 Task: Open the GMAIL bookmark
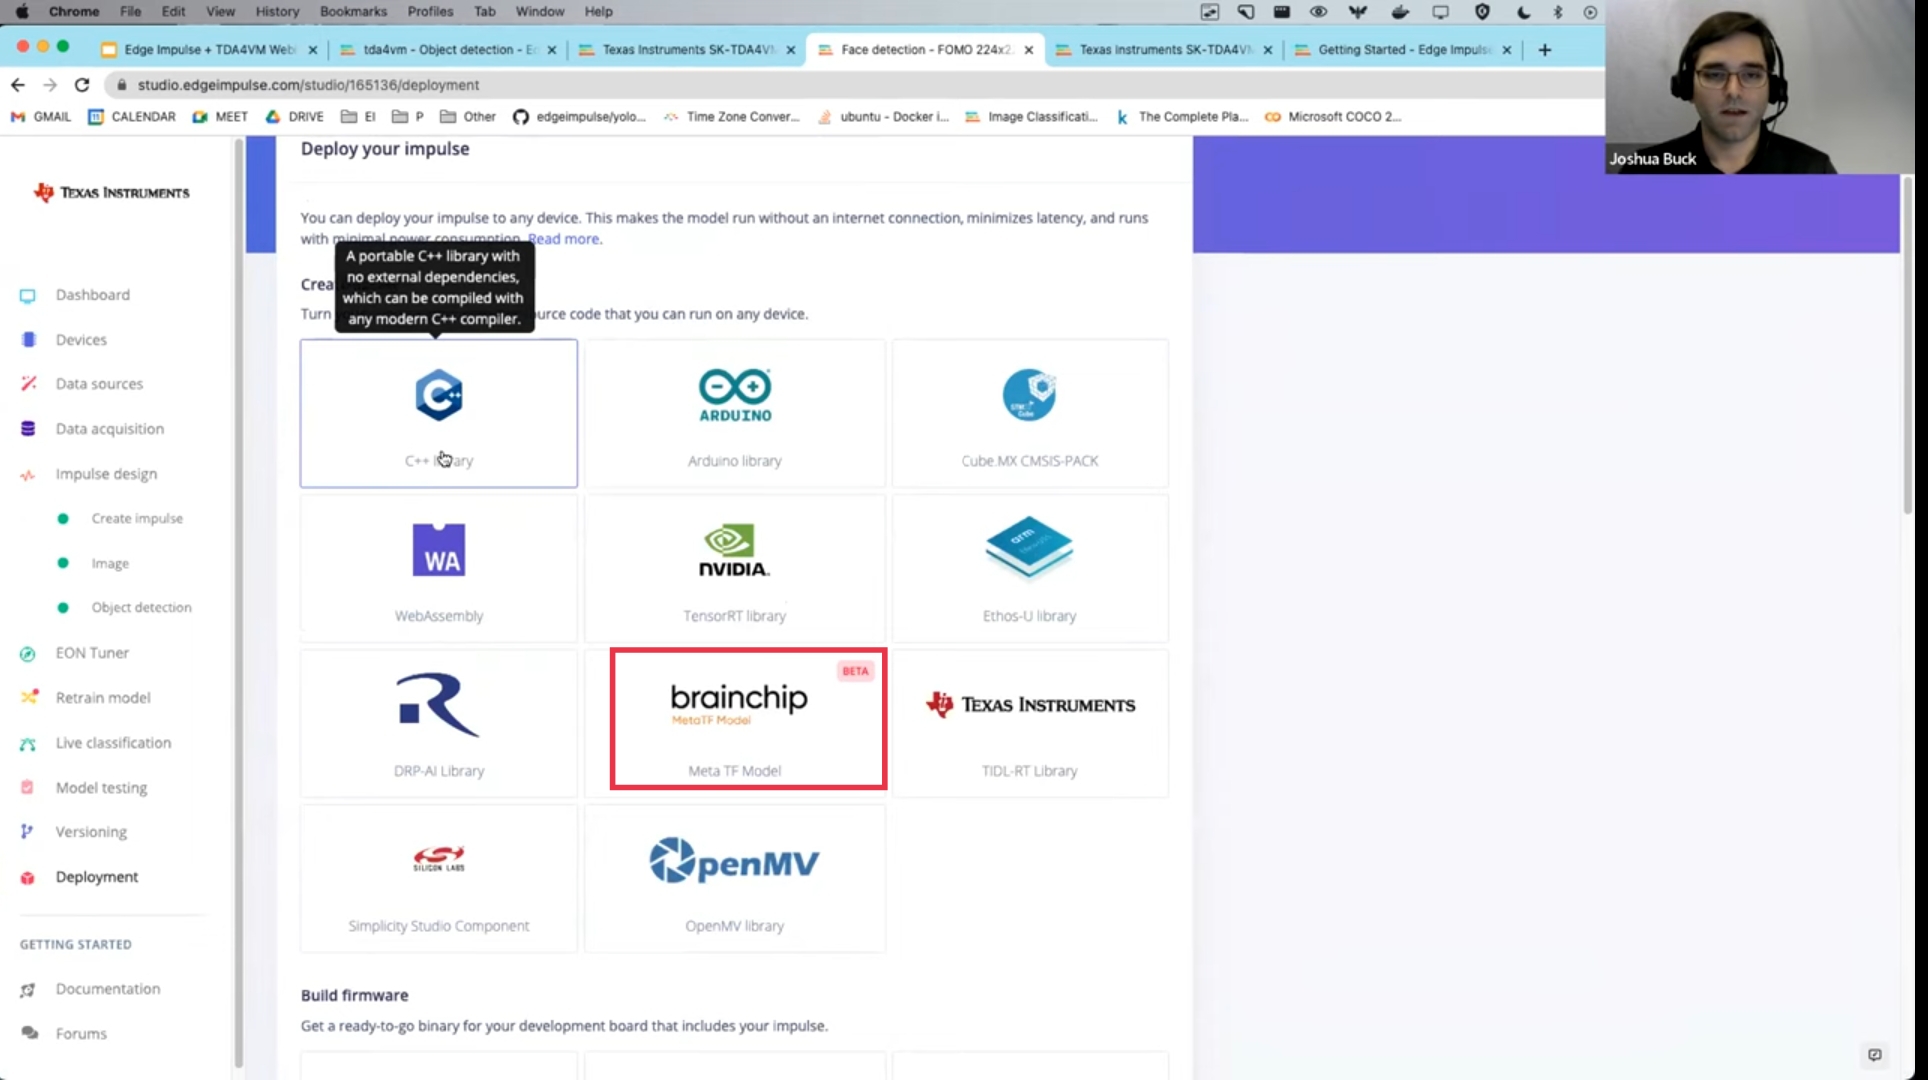tap(41, 117)
